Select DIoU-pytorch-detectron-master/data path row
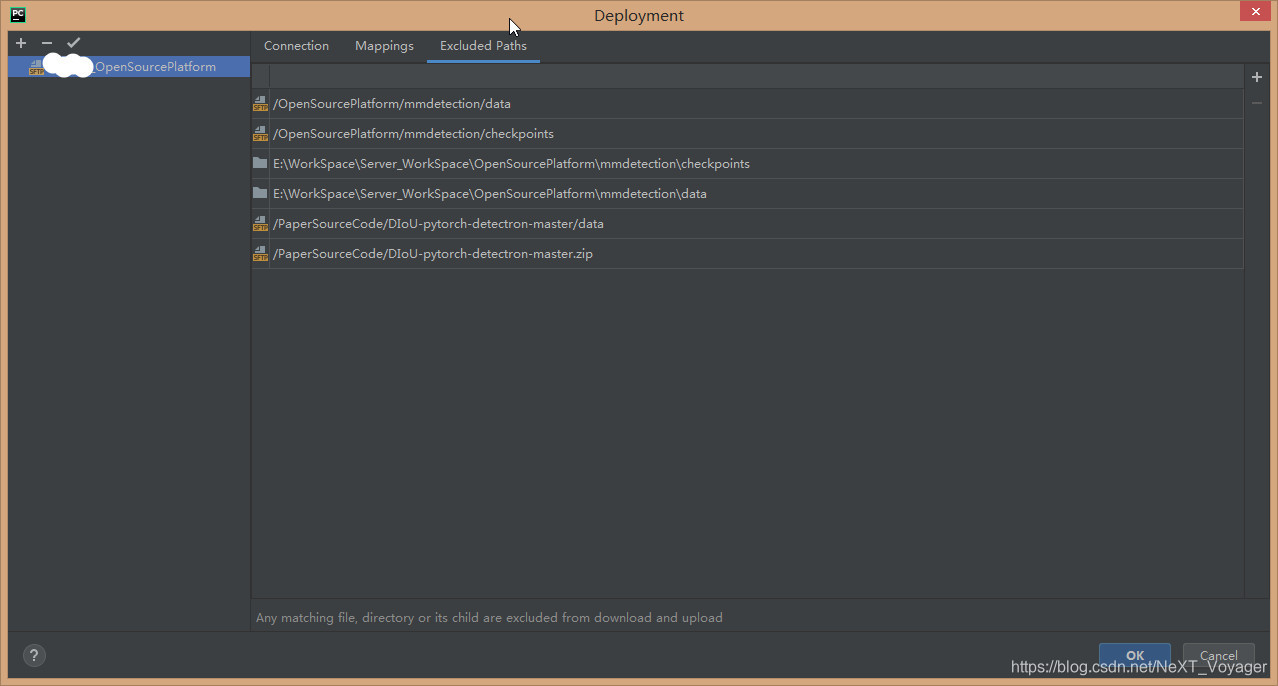 [x=747, y=224]
